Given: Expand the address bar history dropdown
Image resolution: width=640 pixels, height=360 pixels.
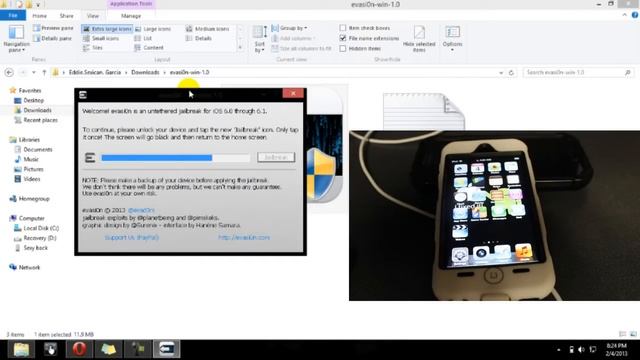Looking at the screenshot, I should coord(501,73).
